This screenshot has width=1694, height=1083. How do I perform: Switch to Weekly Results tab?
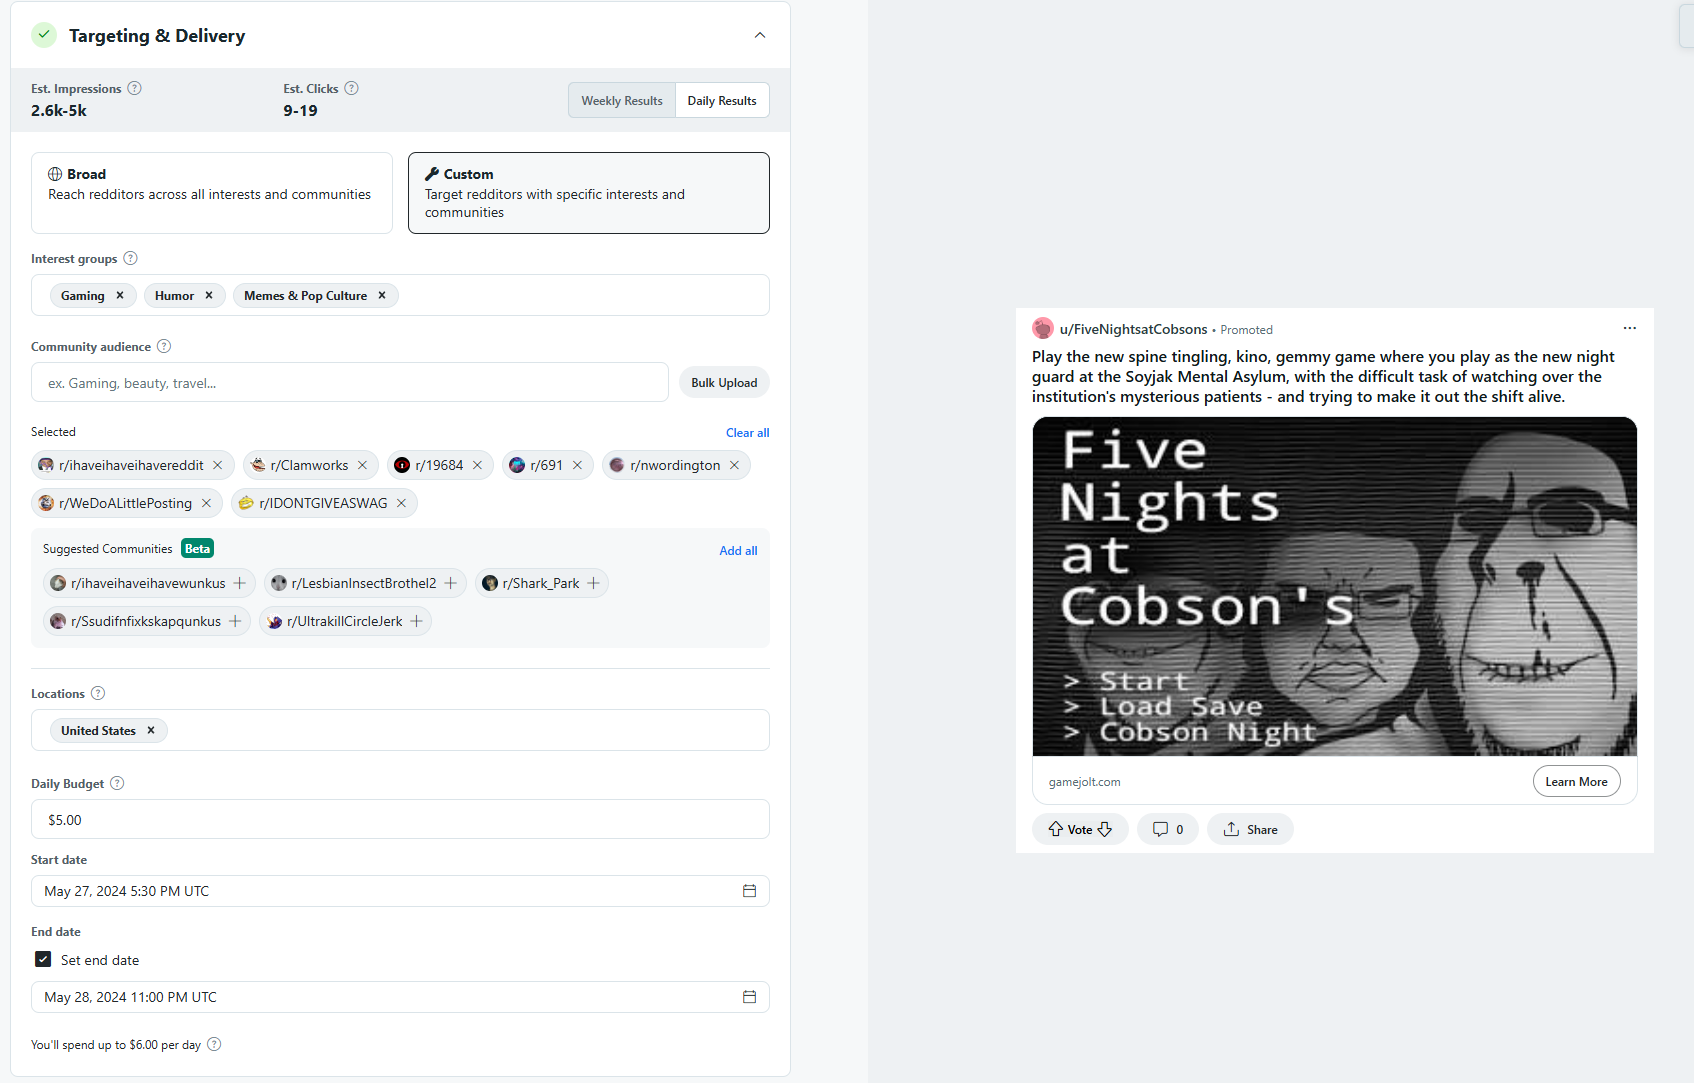pyautogui.click(x=622, y=100)
